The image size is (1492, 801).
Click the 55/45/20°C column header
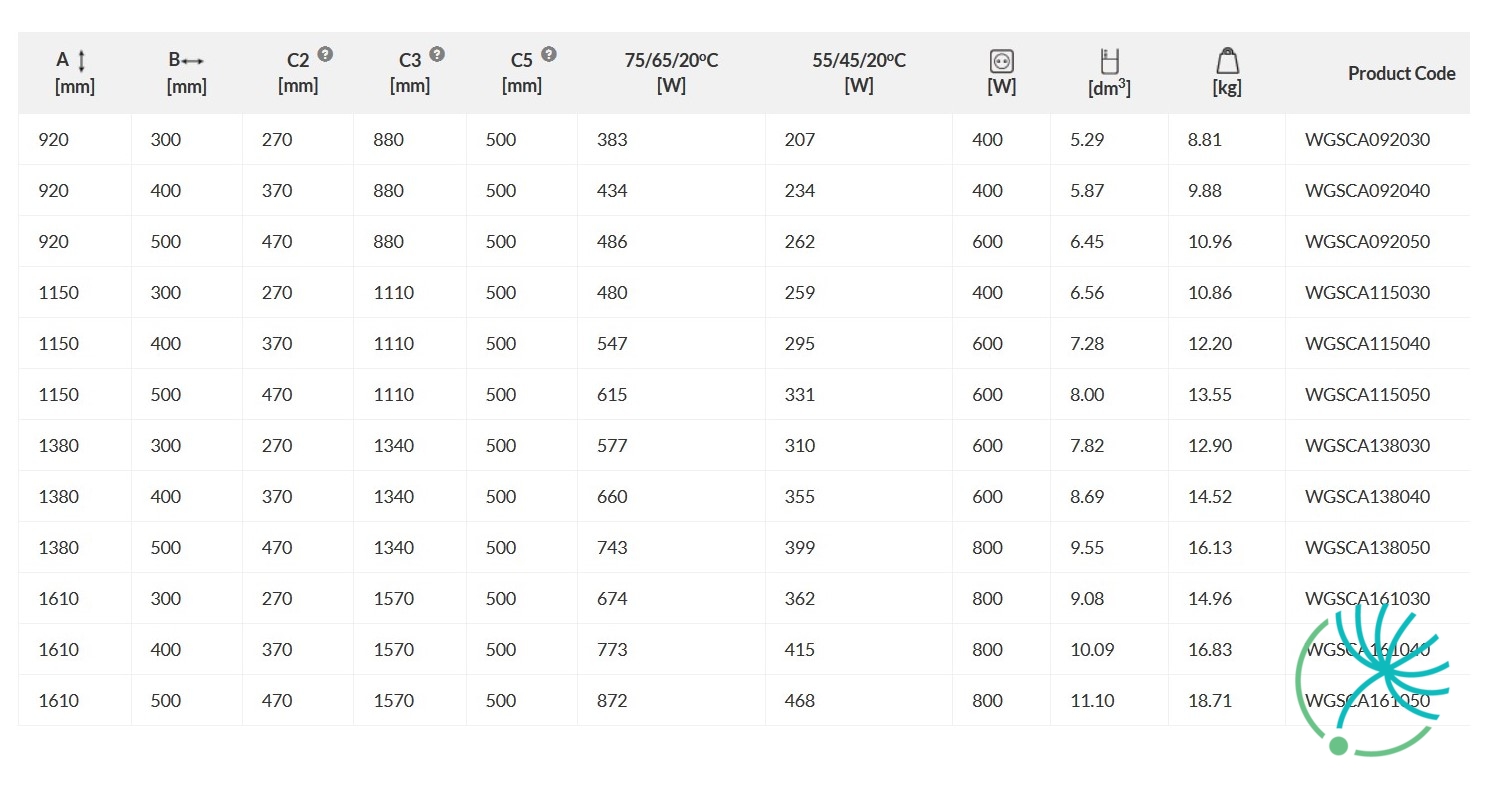(859, 73)
